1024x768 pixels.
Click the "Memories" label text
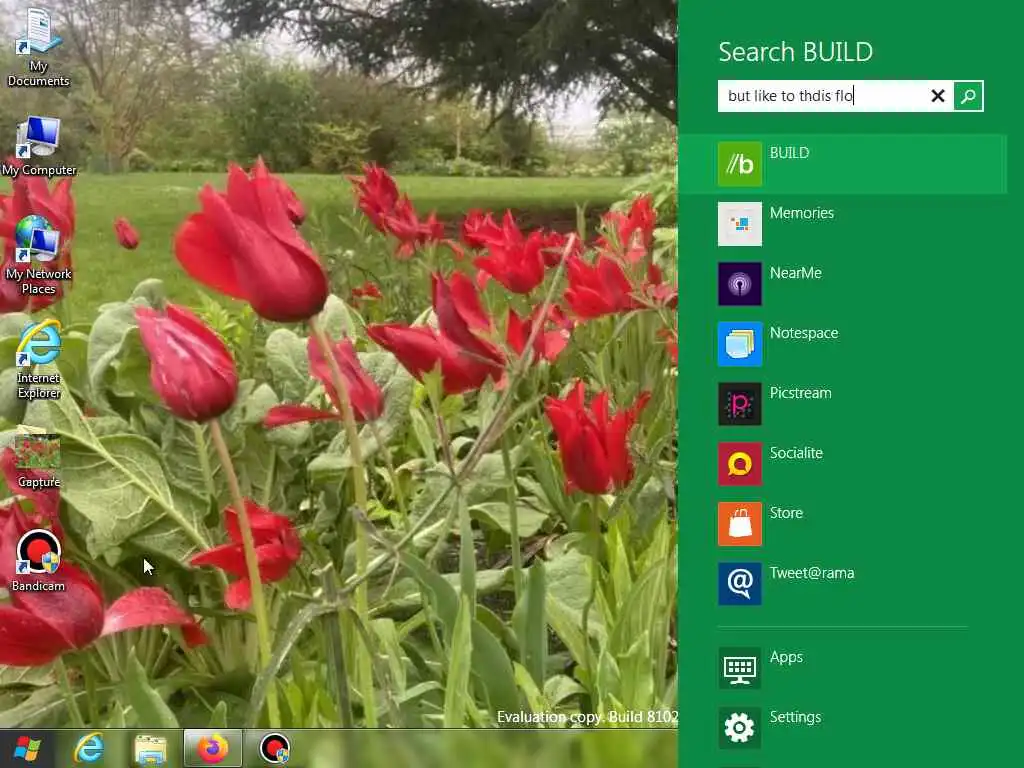tap(801, 213)
